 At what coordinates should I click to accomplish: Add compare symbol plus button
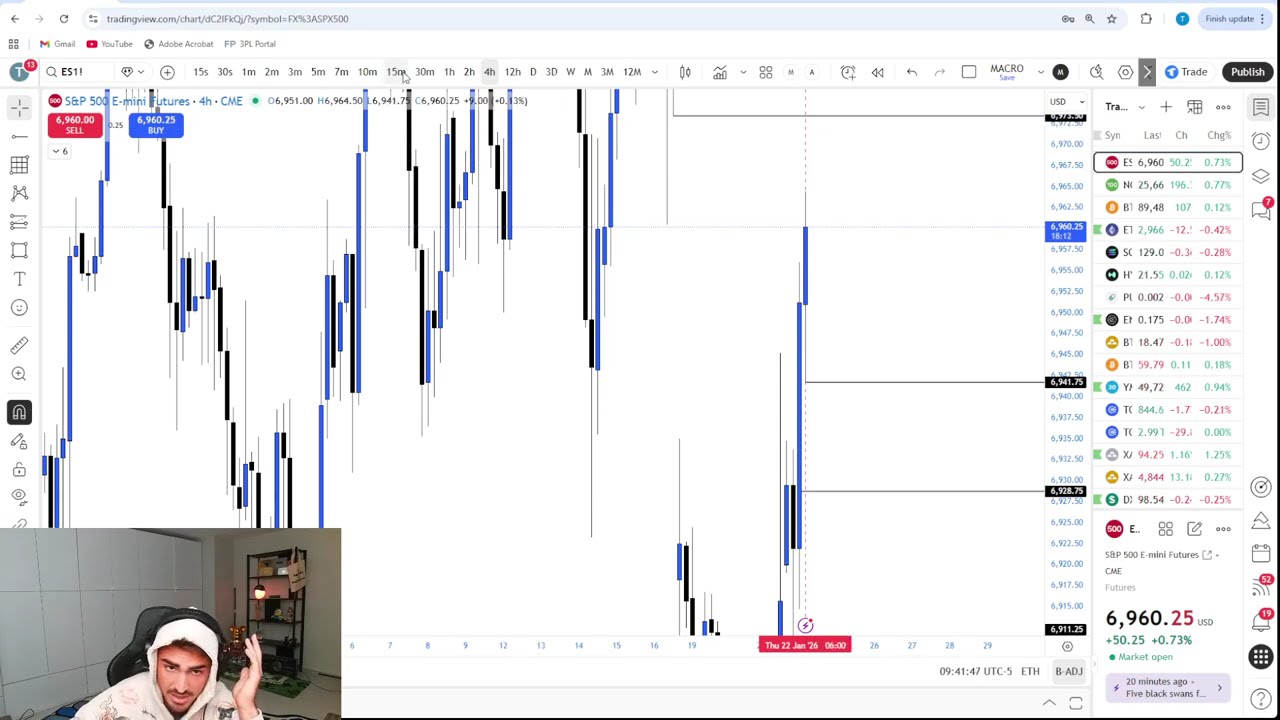click(x=167, y=72)
